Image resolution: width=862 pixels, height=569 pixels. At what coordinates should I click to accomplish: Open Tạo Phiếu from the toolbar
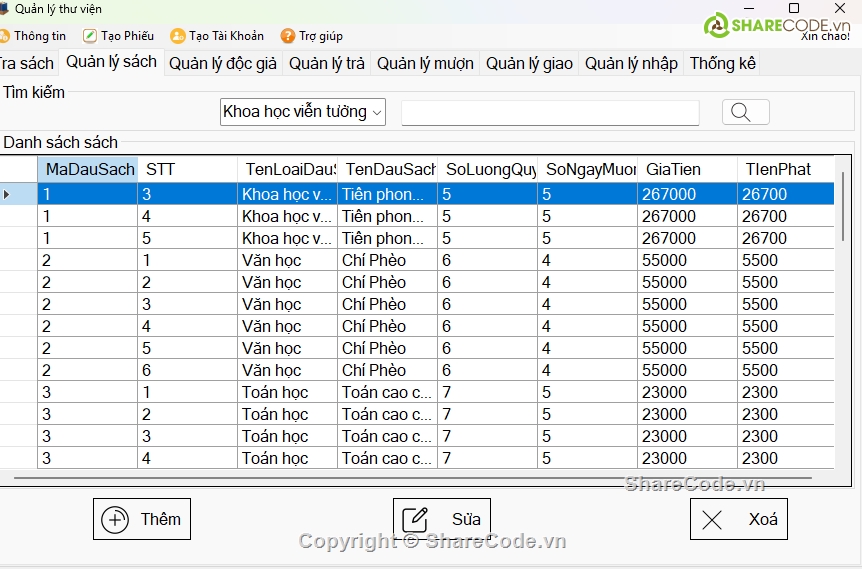coord(90,36)
